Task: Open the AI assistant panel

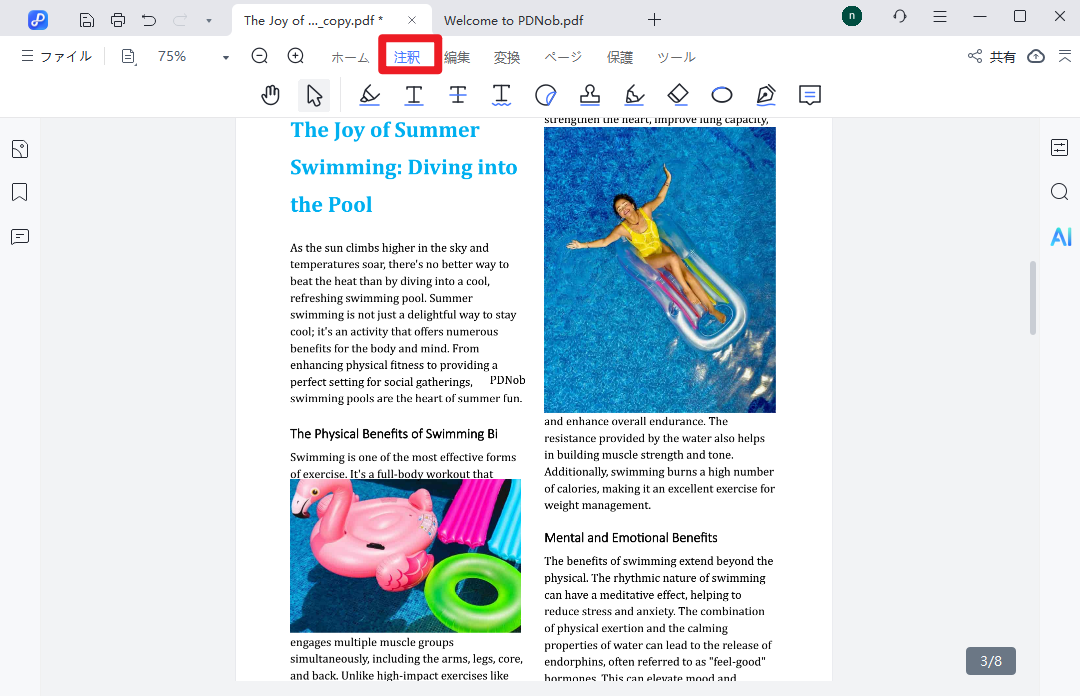Action: (x=1060, y=237)
